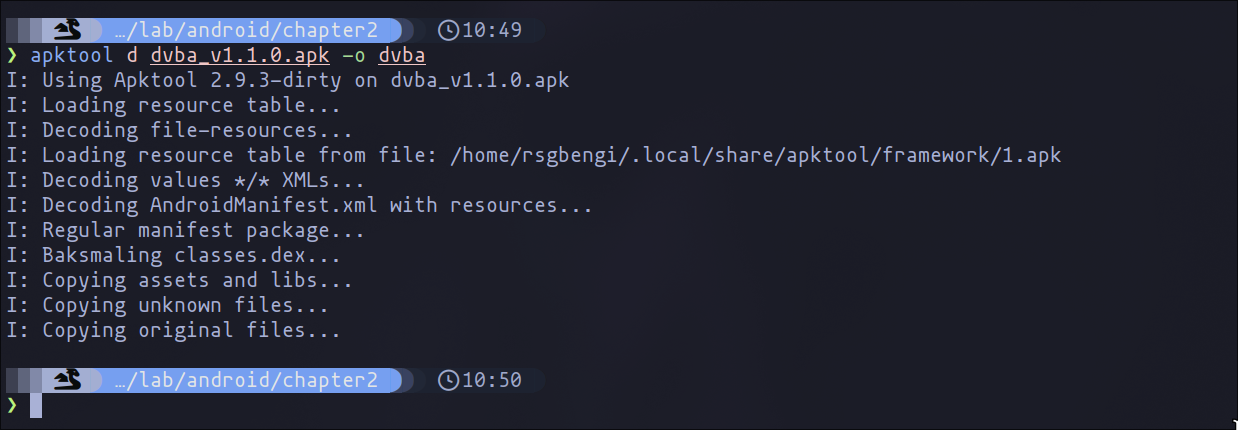Viewport: 1238px width, 430px height.
Task: Click the underlined dvba_v1.1.0.apk argument
Action: click(239, 55)
